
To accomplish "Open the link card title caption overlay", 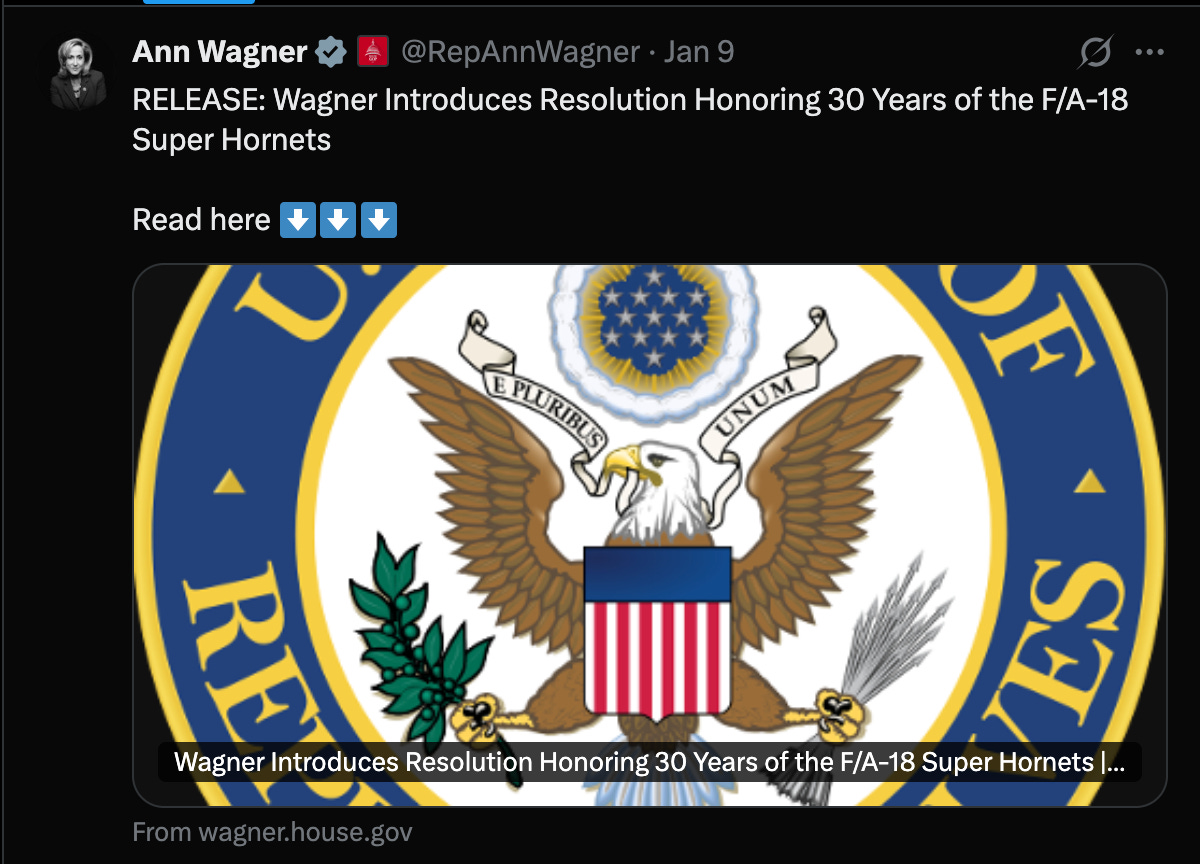I will pyautogui.click(x=649, y=763).
